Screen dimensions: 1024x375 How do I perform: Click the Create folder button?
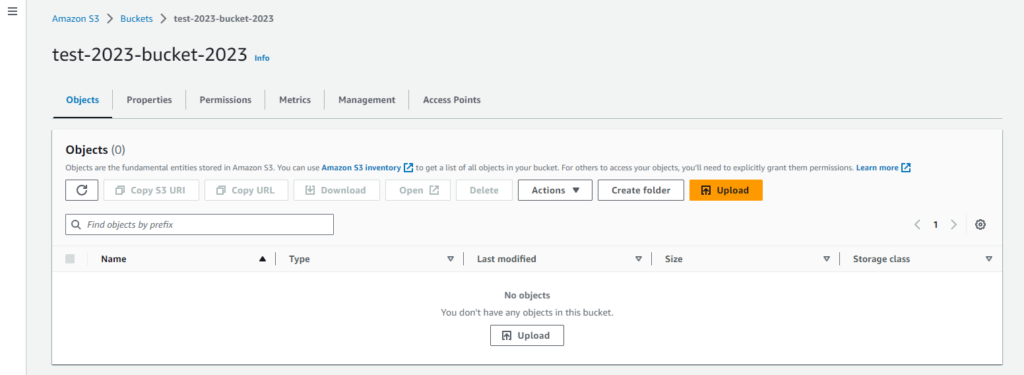641,190
